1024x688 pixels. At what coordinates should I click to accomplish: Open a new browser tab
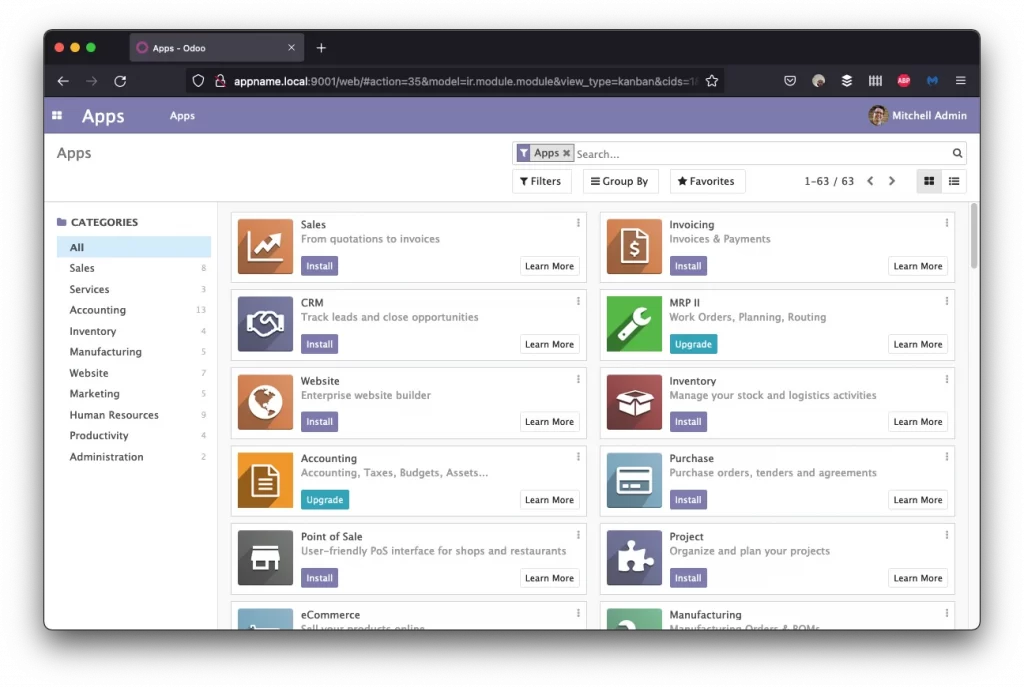(321, 48)
